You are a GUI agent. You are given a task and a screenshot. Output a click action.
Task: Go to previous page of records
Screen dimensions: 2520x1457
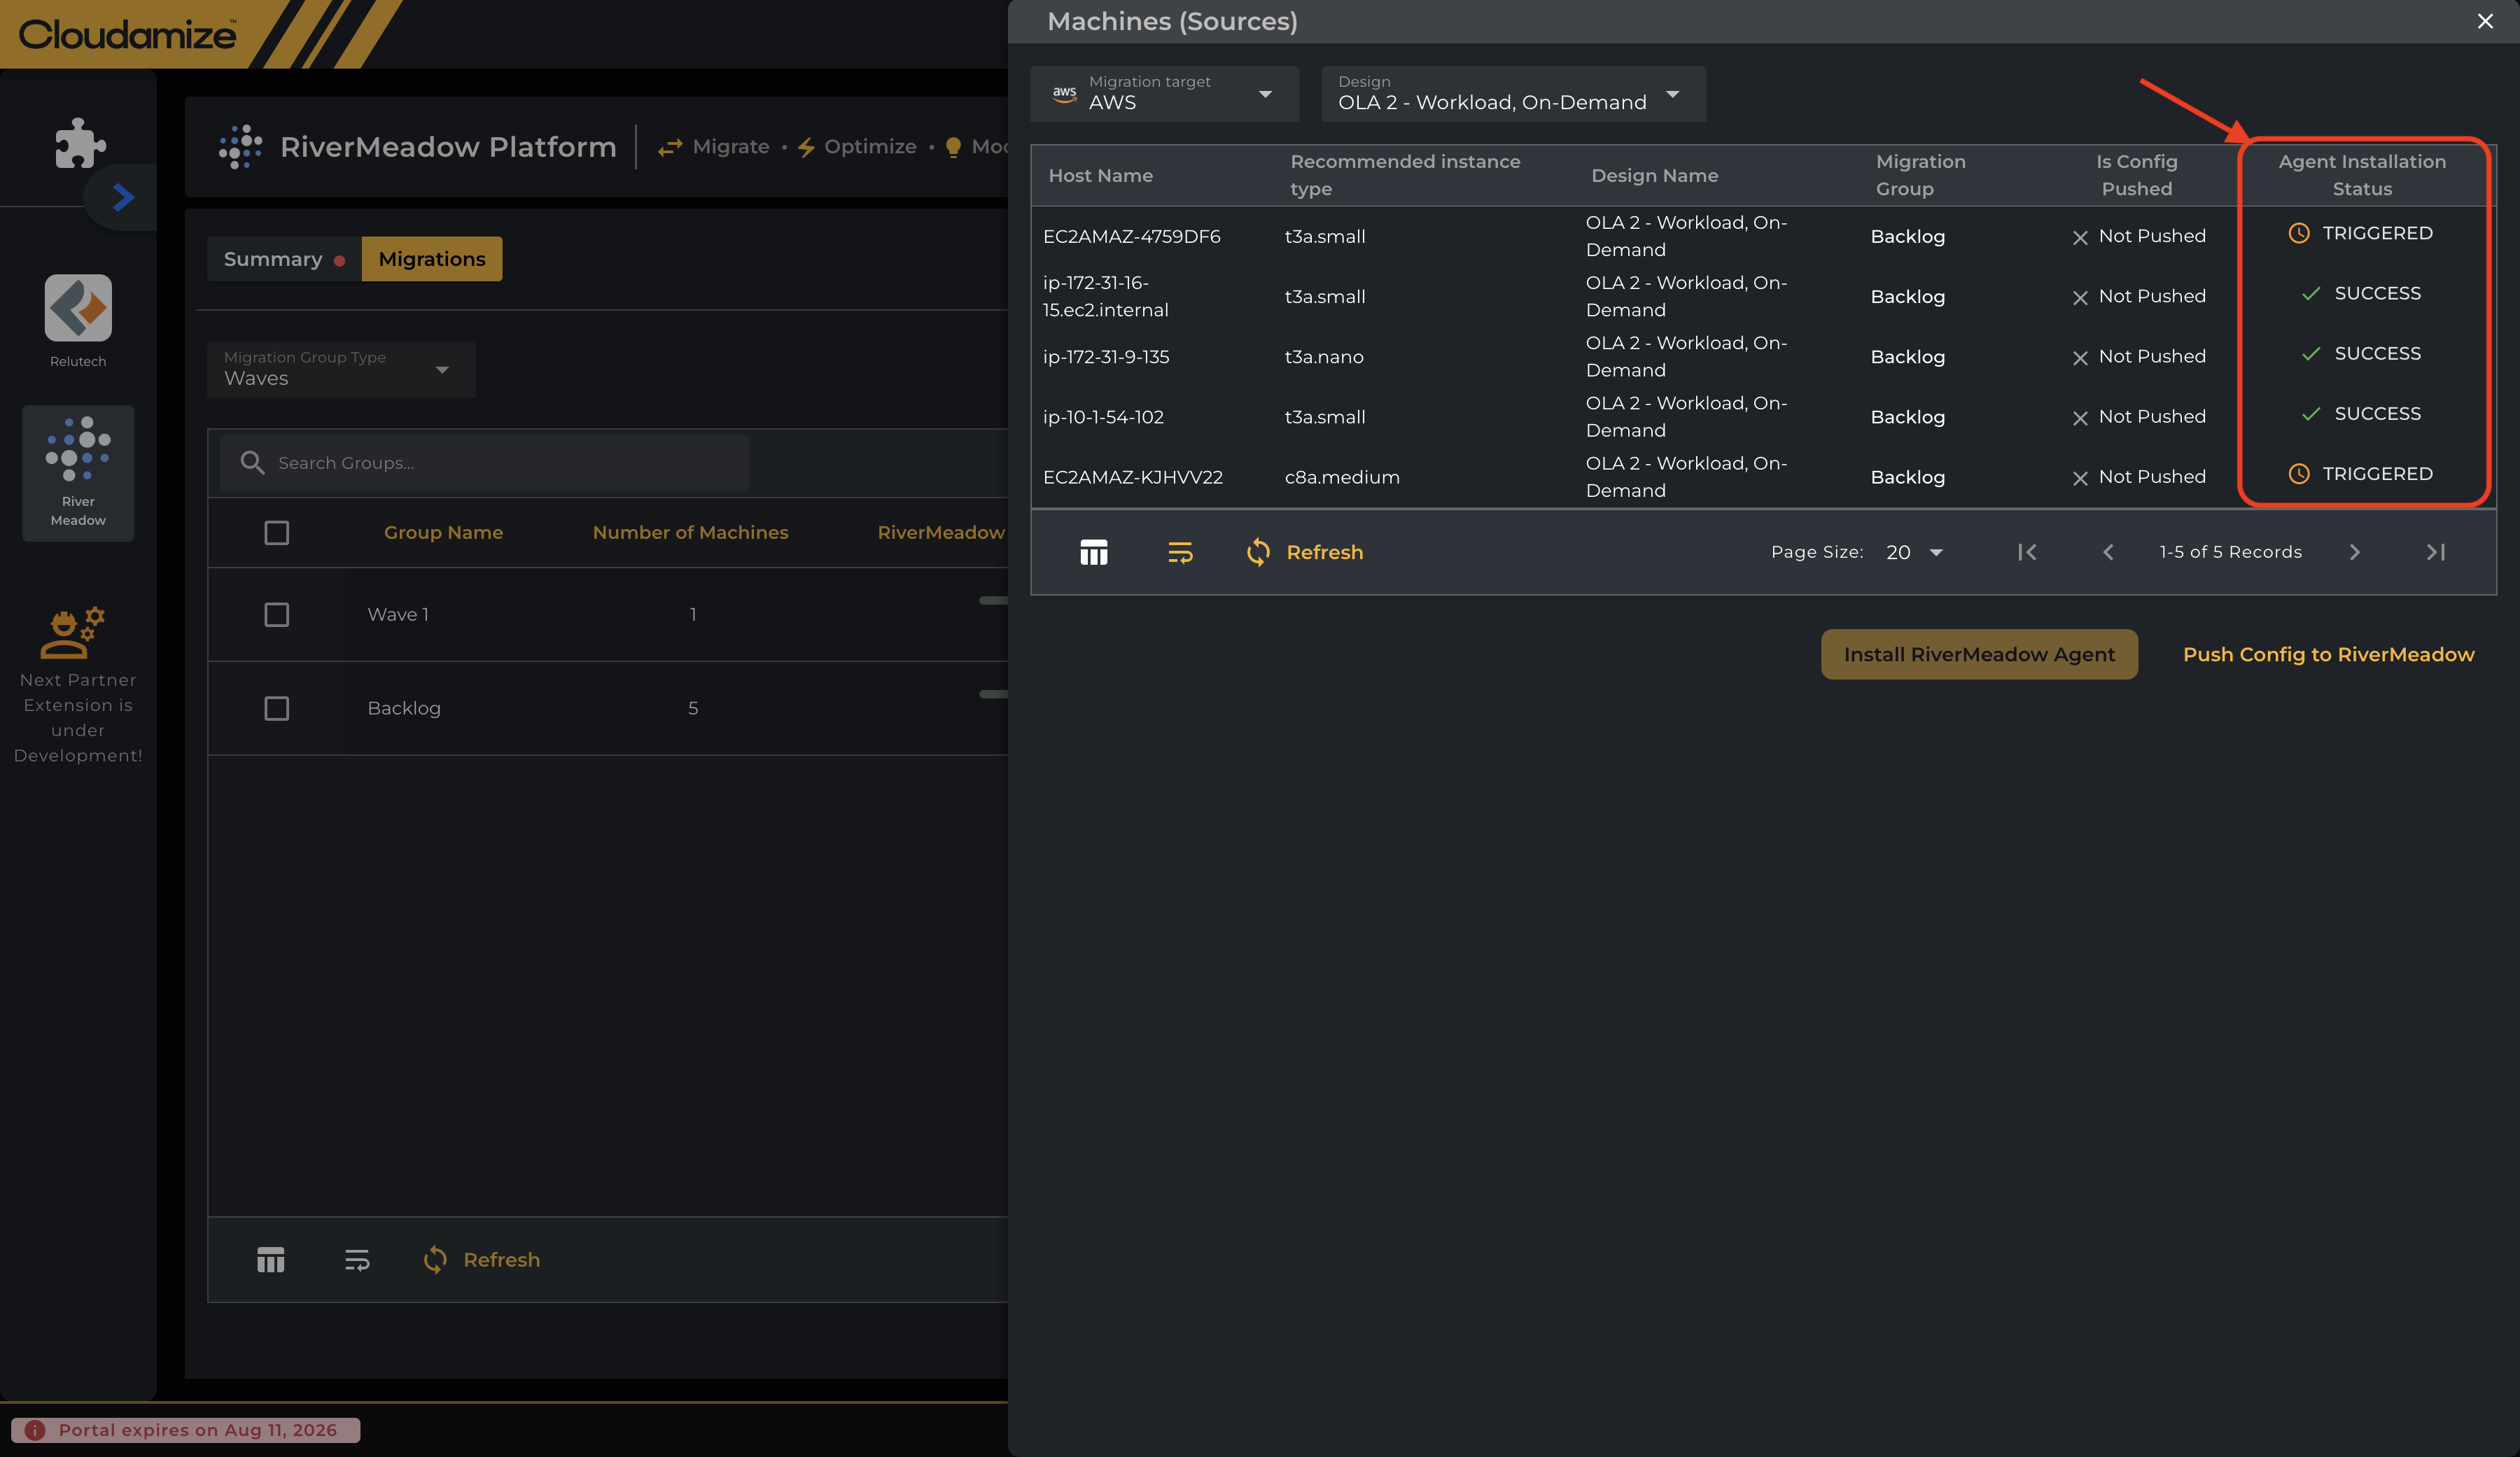pyautogui.click(x=2108, y=552)
